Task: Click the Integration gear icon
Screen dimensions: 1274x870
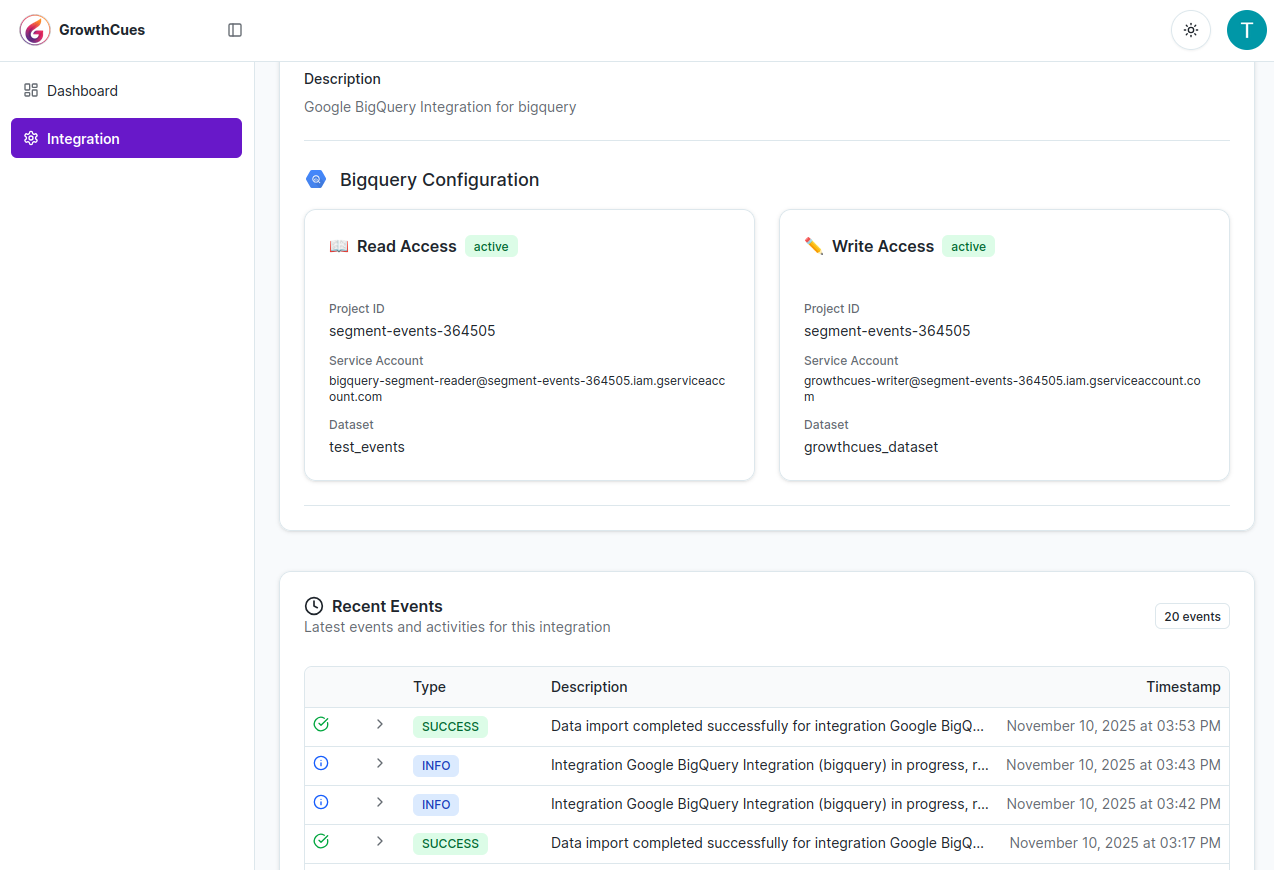Action: pos(29,138)
